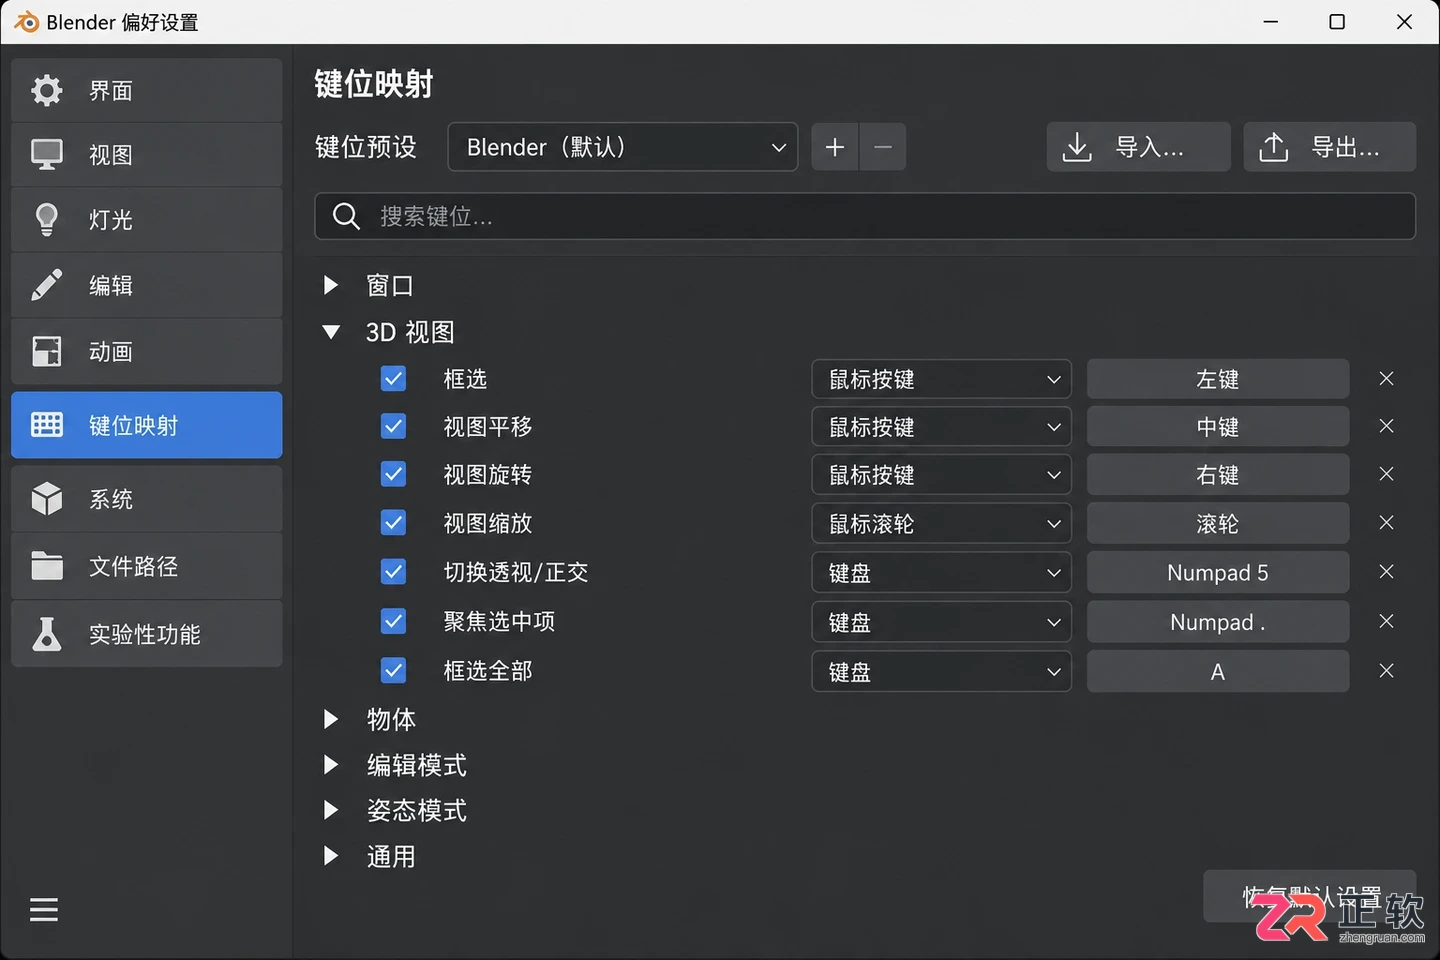This screenshot has height=960, width=1440.
Task: Expand the 通用 keymap category
Action: pos(331,856)
